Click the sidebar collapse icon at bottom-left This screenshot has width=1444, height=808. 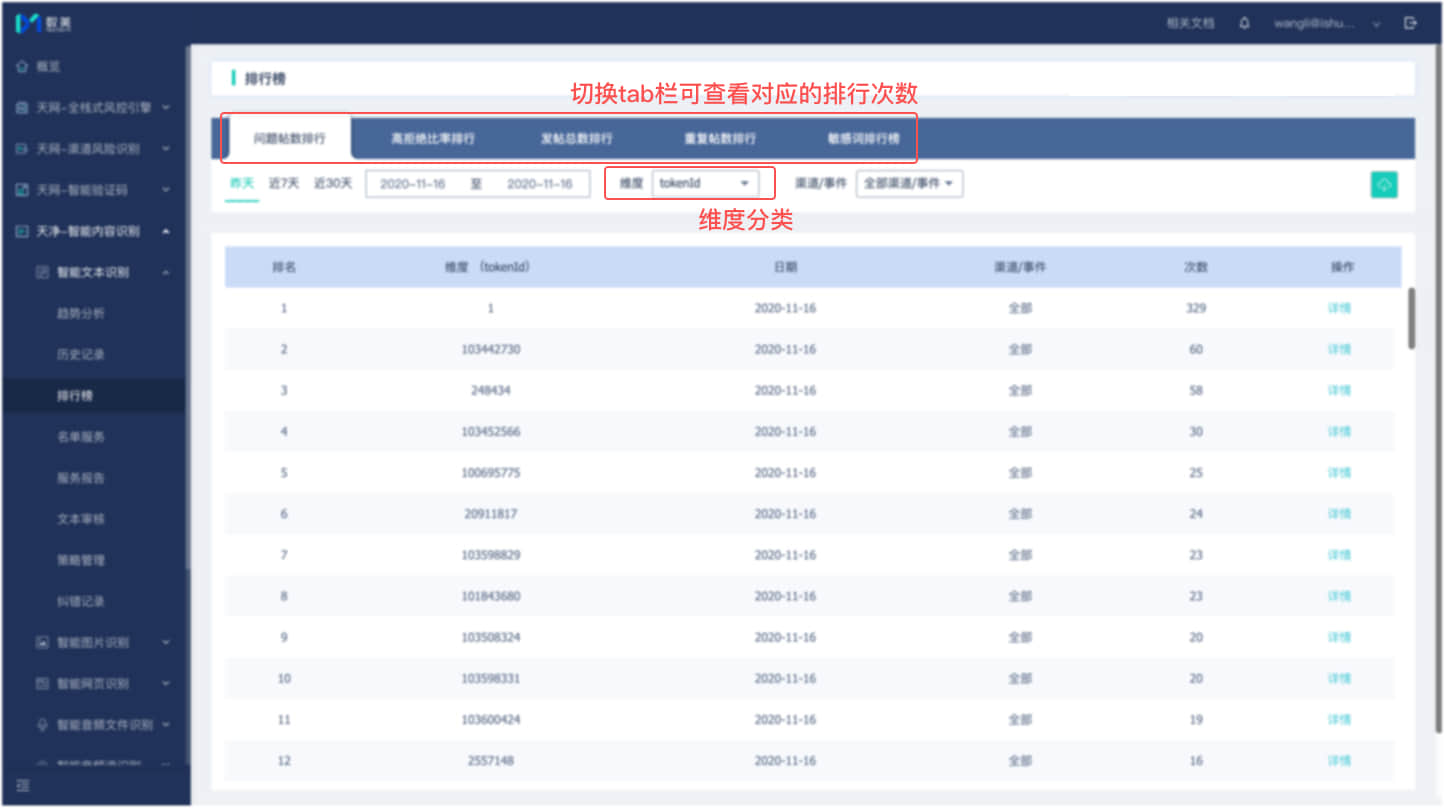click(23, 786)
